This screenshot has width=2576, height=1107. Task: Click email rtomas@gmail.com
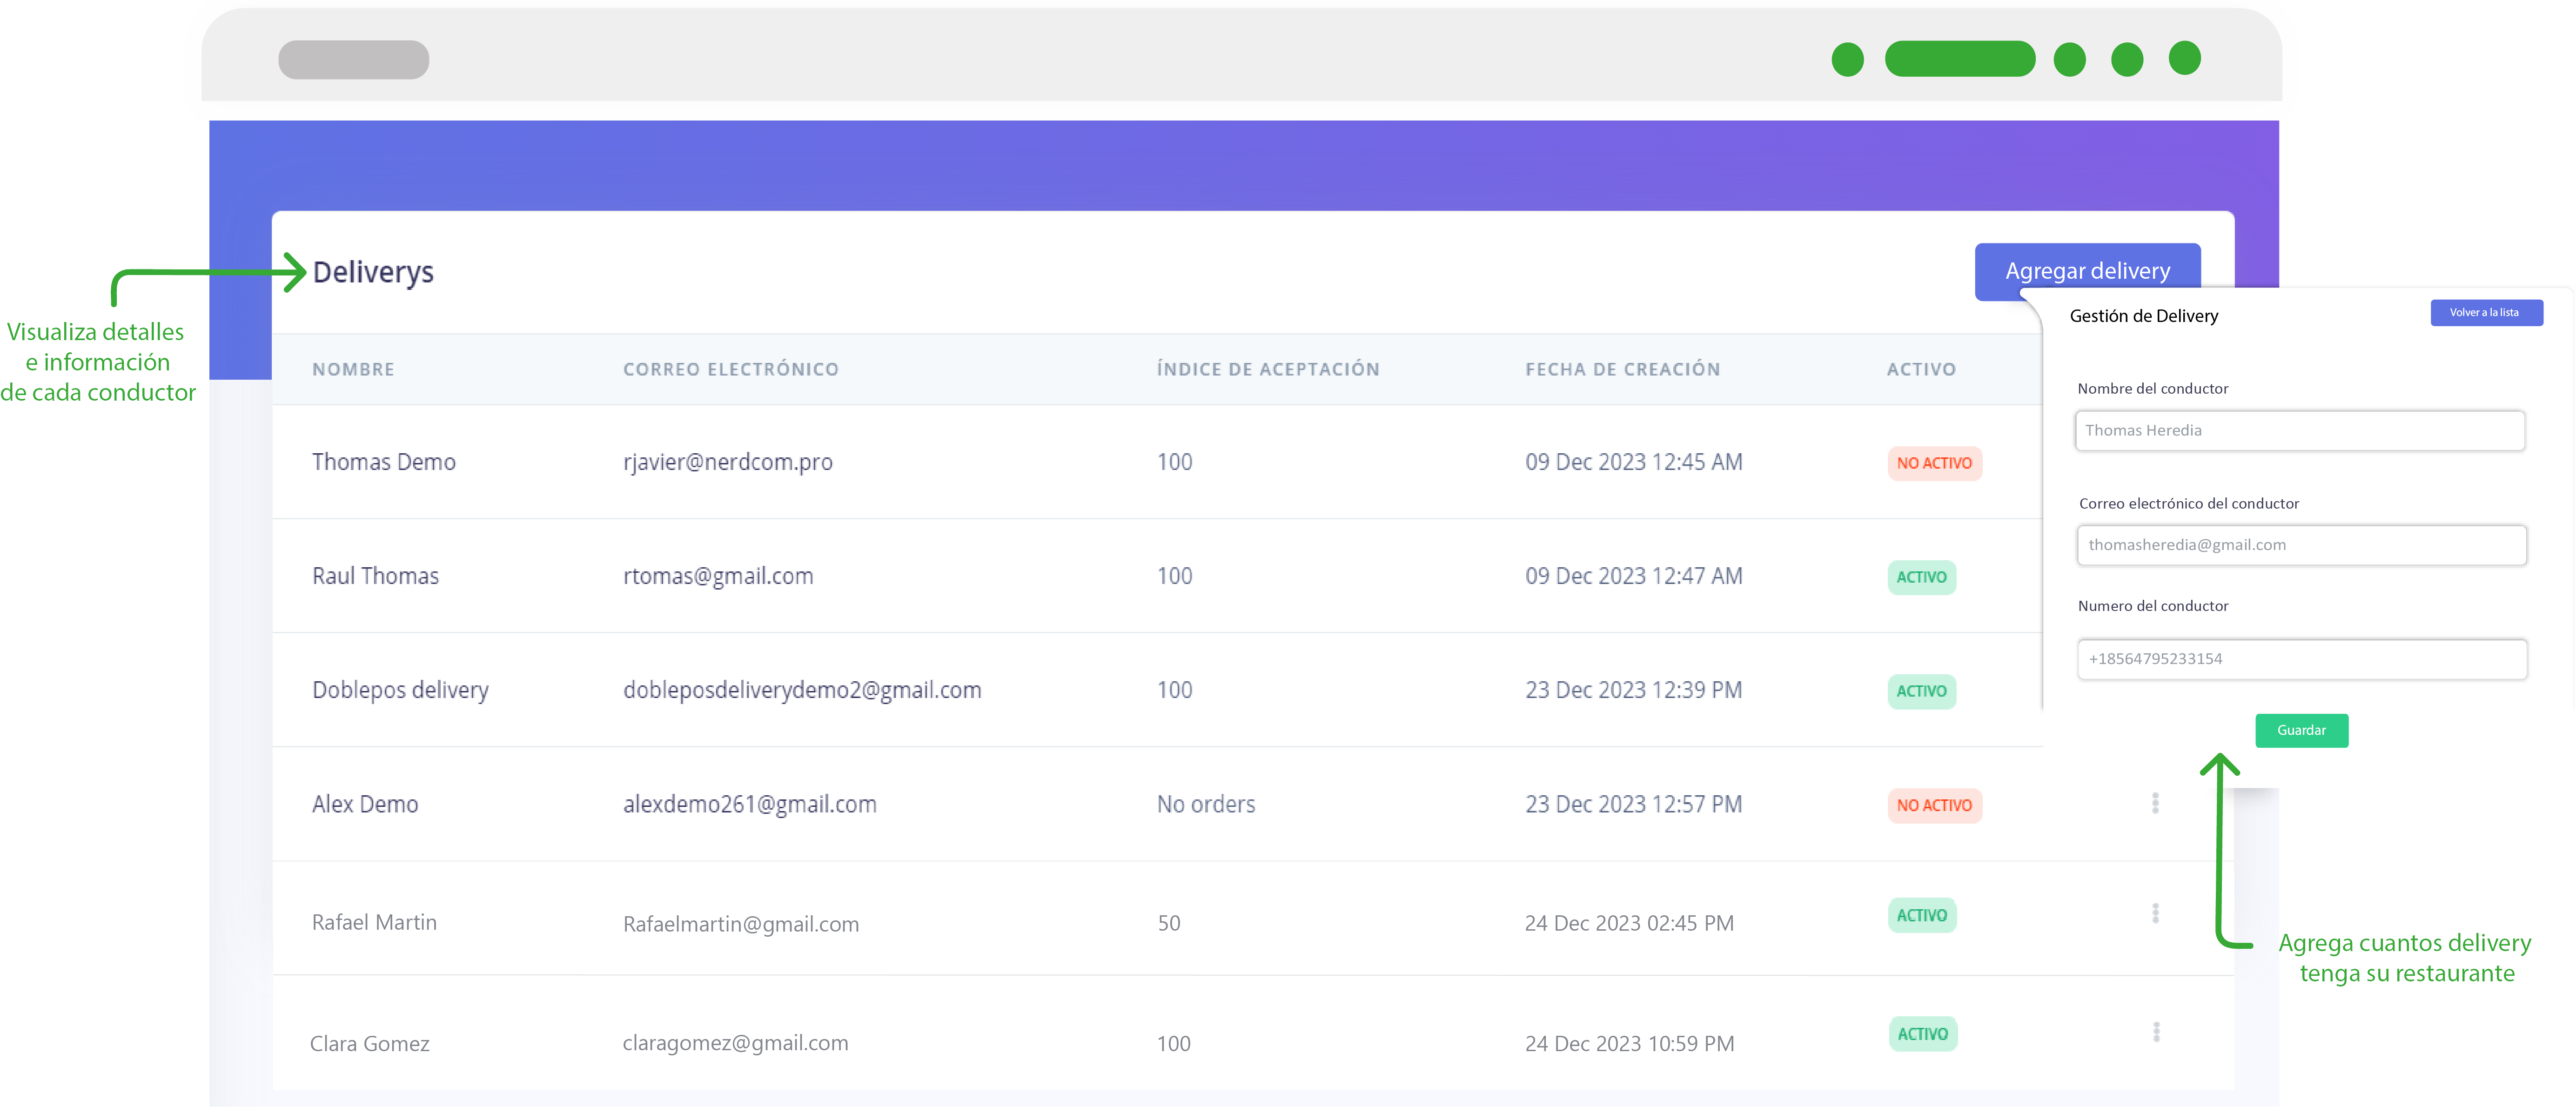[x=718, y=576]
